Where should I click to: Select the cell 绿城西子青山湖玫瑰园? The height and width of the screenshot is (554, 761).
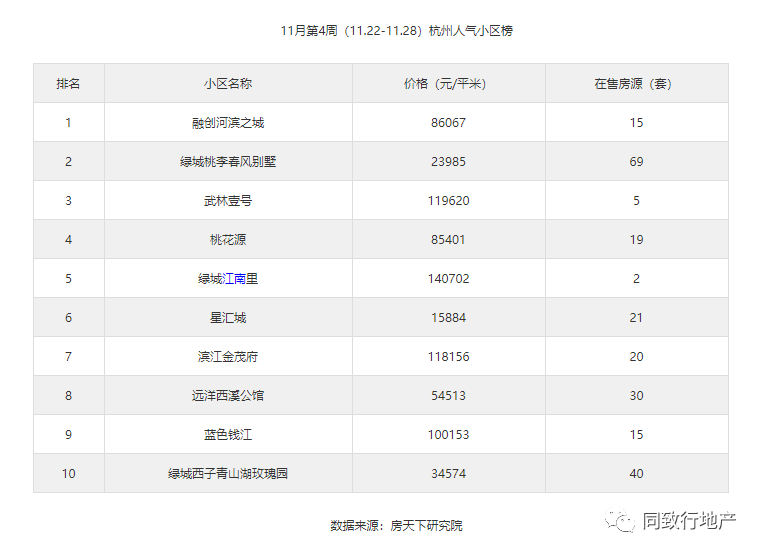click(x=228, y=473)
